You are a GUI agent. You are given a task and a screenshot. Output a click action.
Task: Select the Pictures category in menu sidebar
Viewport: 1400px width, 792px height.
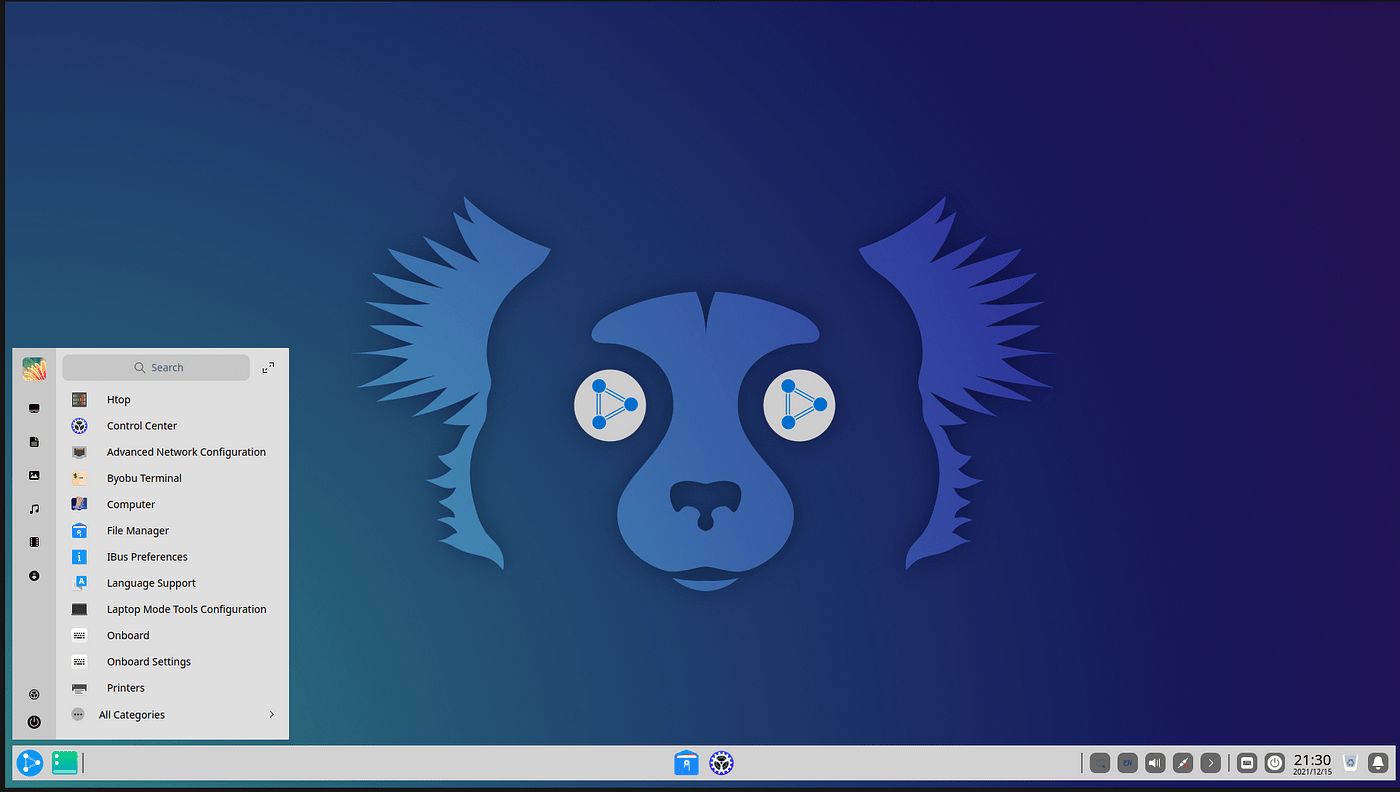tap(33, 475)
